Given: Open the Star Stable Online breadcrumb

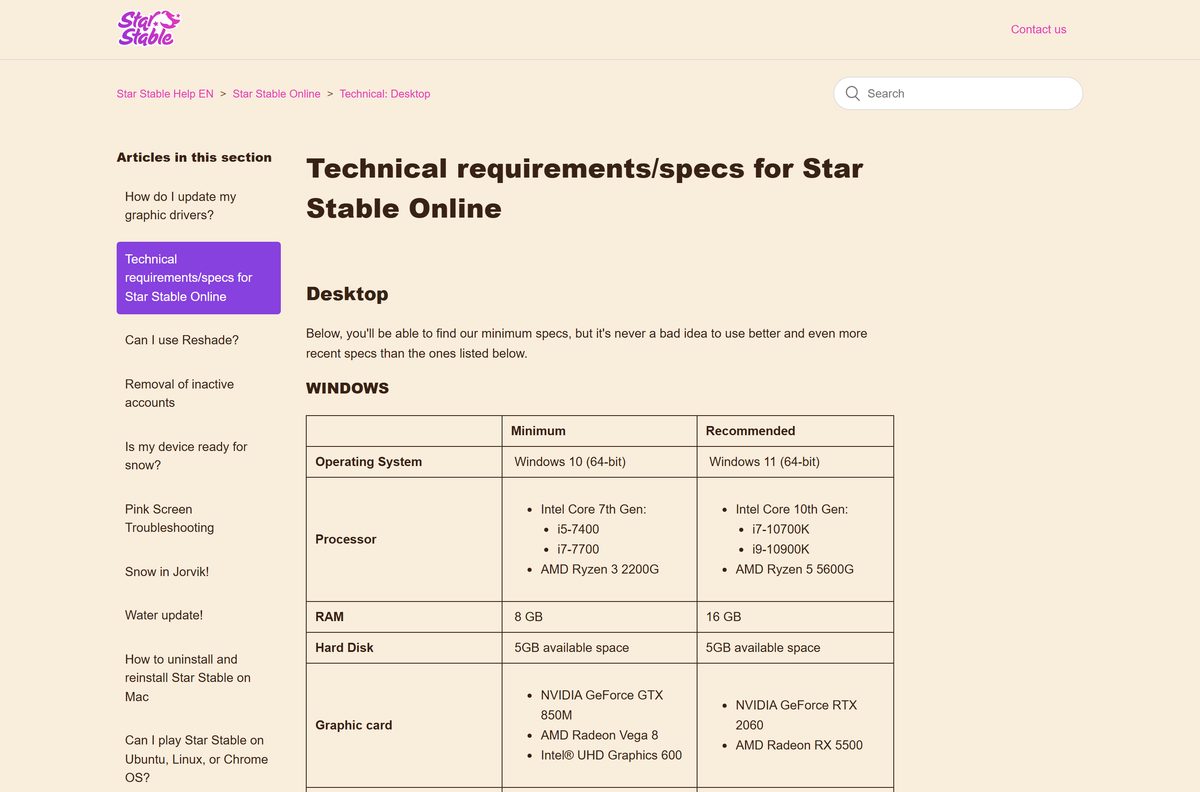Looking at the screenshot, I should (277, 94).
